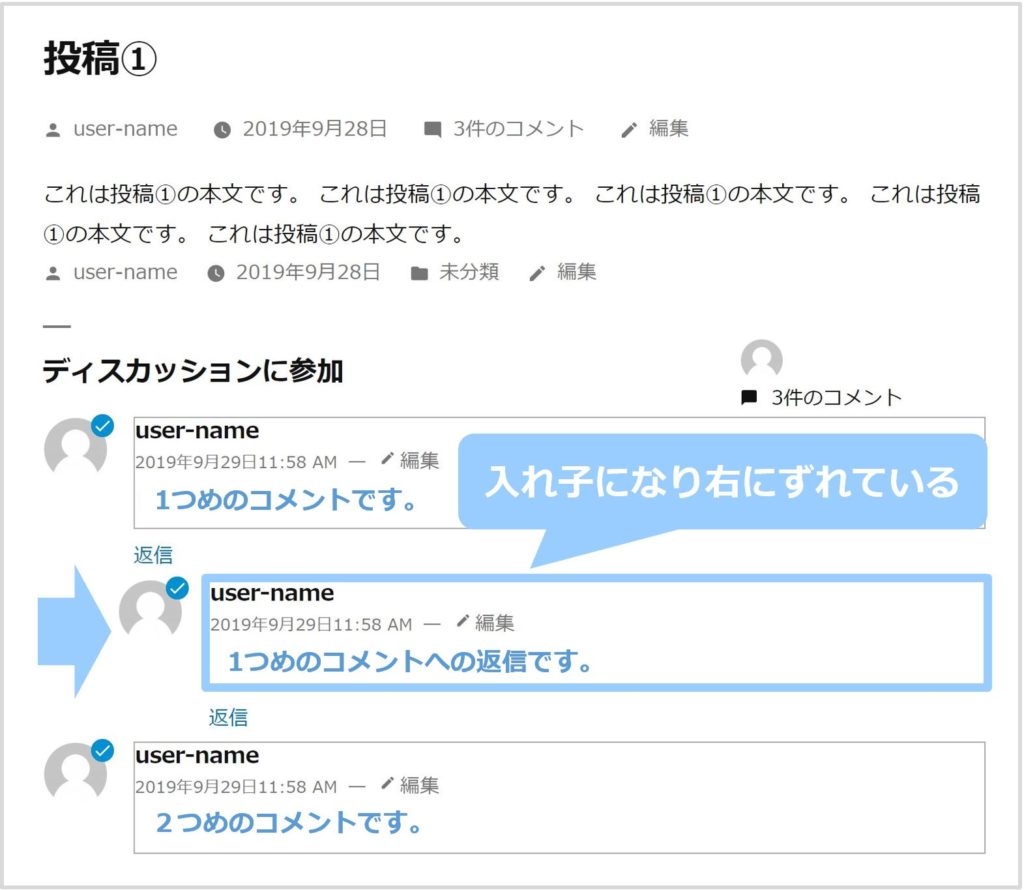
Task: Click the pencil icon on 返信です reply comment
Action: [x=462, y=621]
